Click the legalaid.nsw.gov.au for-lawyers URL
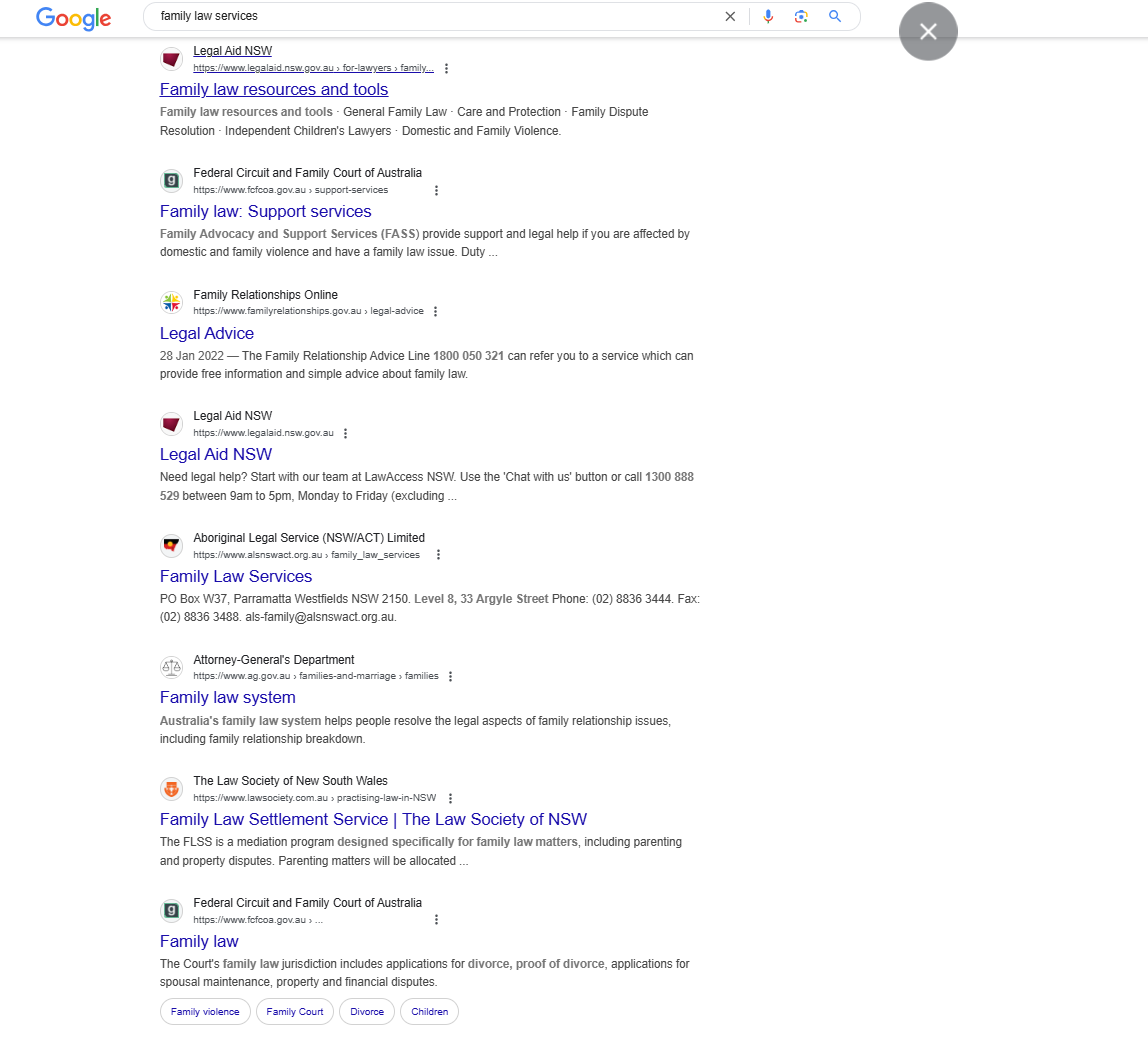The width and height of the screenshot is (1148, 1043). pyautogui.click(x=313, y=68)
